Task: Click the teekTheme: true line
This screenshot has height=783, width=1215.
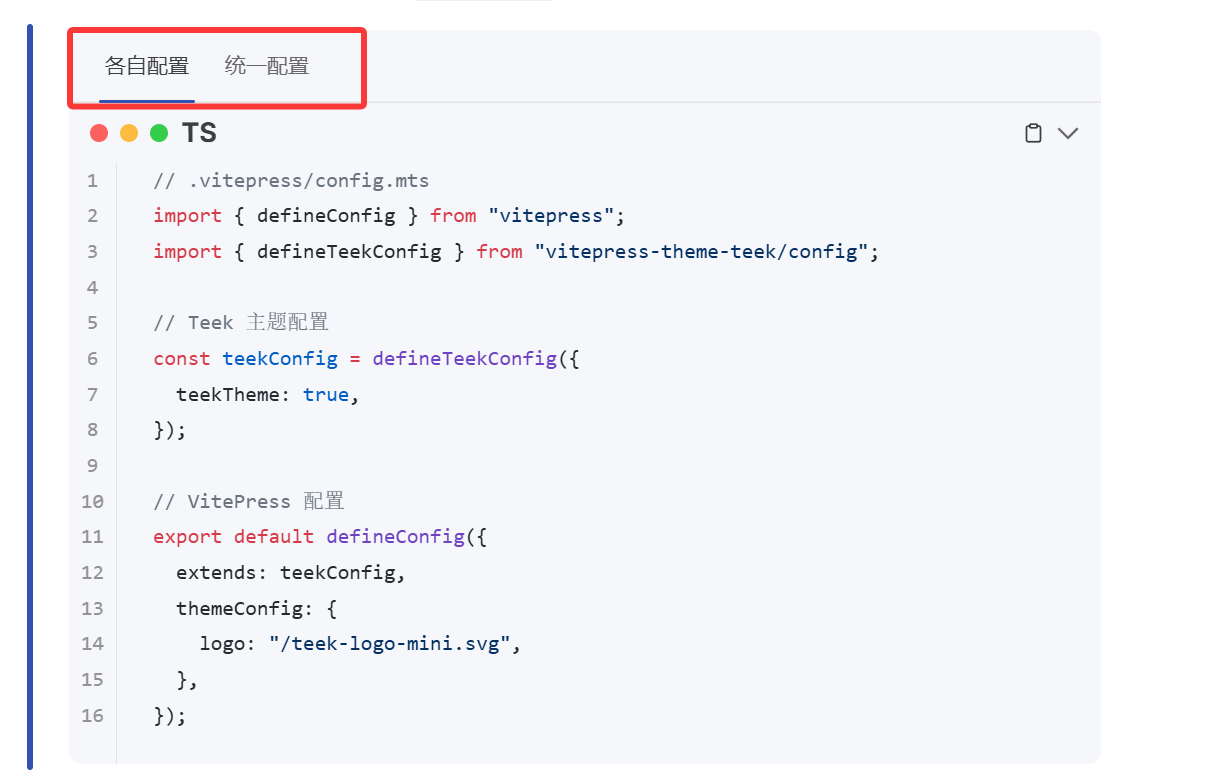Action: (x=267, y=395)
